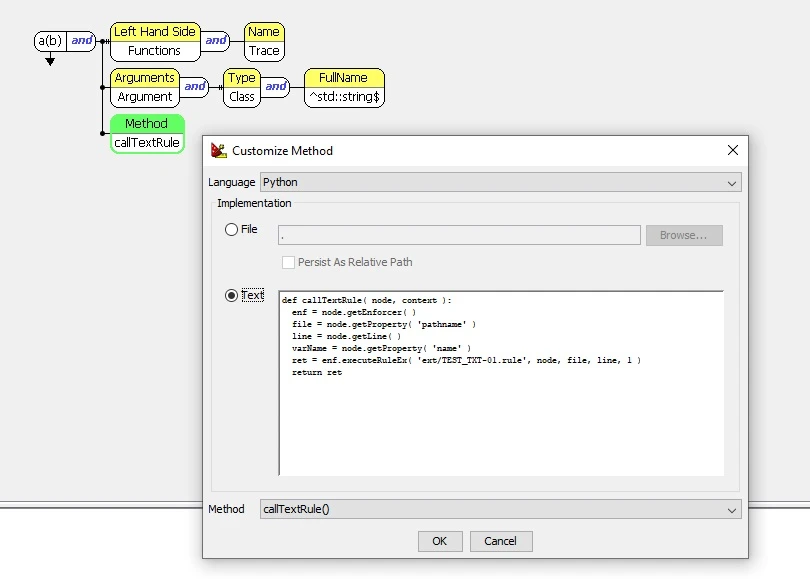Select the green Method callTextRule node
This screenshot has width=810, height=579.
tap(147, 134)
